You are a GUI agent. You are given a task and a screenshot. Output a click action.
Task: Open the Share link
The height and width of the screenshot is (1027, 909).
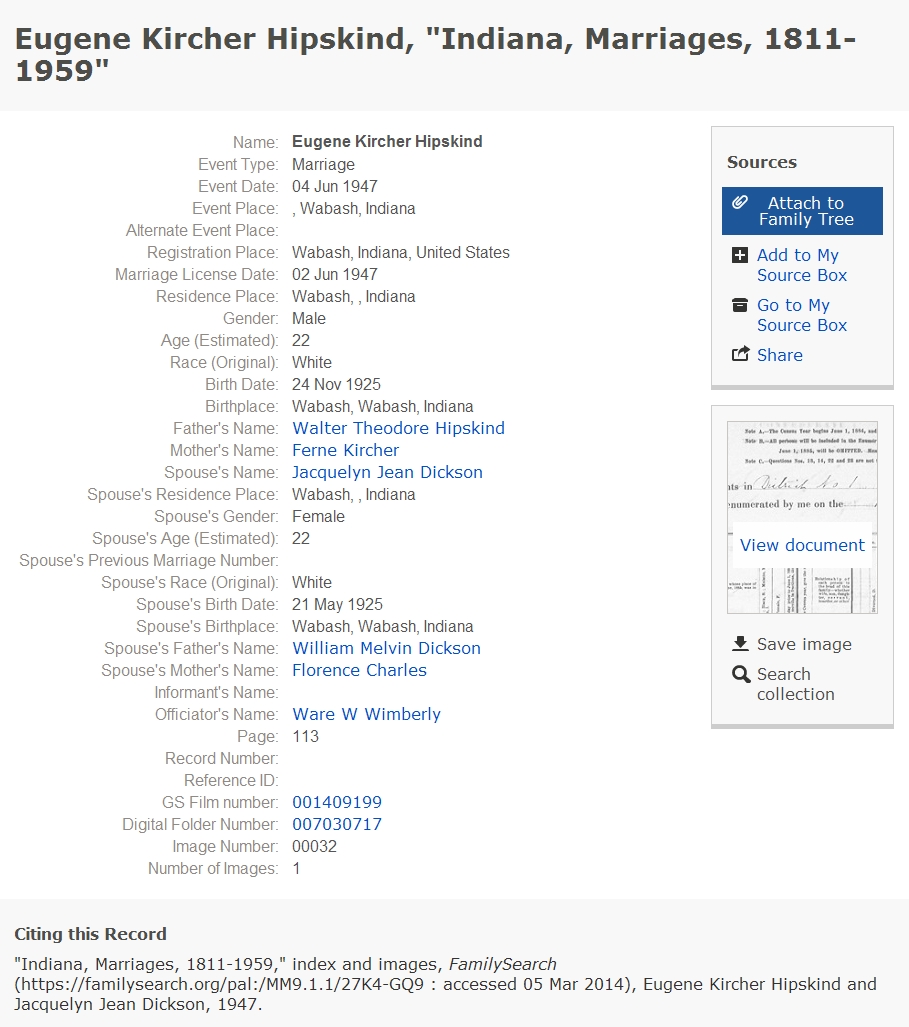tap(779, 355)
